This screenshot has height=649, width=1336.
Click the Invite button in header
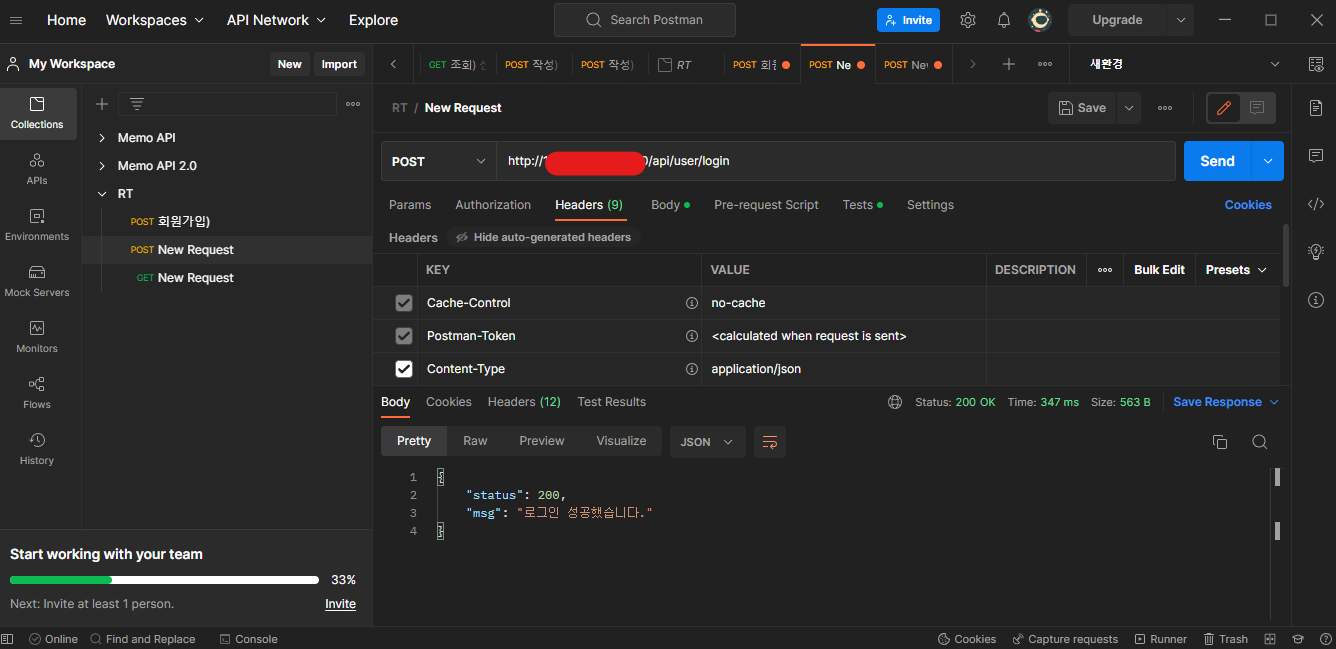908,20
